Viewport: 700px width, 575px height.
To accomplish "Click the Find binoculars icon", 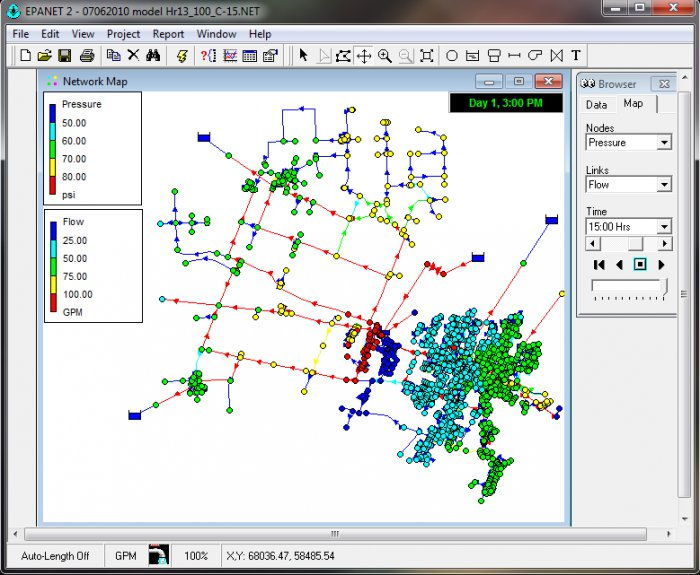I will point(153,56).
